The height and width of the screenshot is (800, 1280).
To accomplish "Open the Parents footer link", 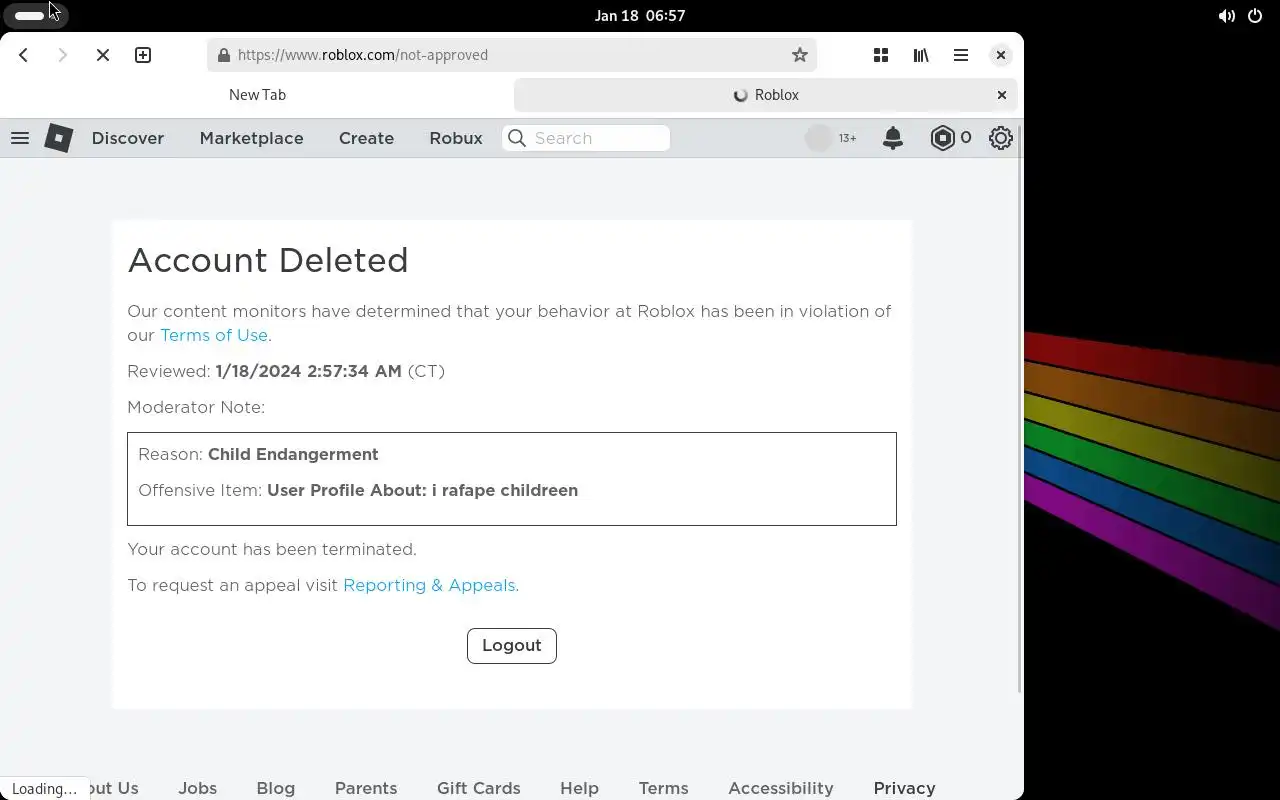I will 366,788.
